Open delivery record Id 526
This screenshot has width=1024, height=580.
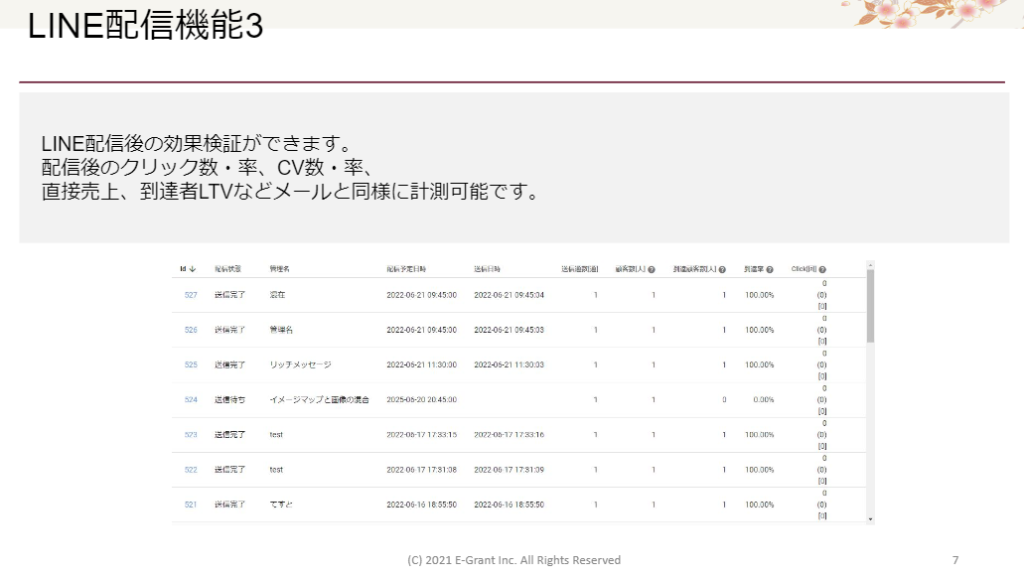pos(190,330)
